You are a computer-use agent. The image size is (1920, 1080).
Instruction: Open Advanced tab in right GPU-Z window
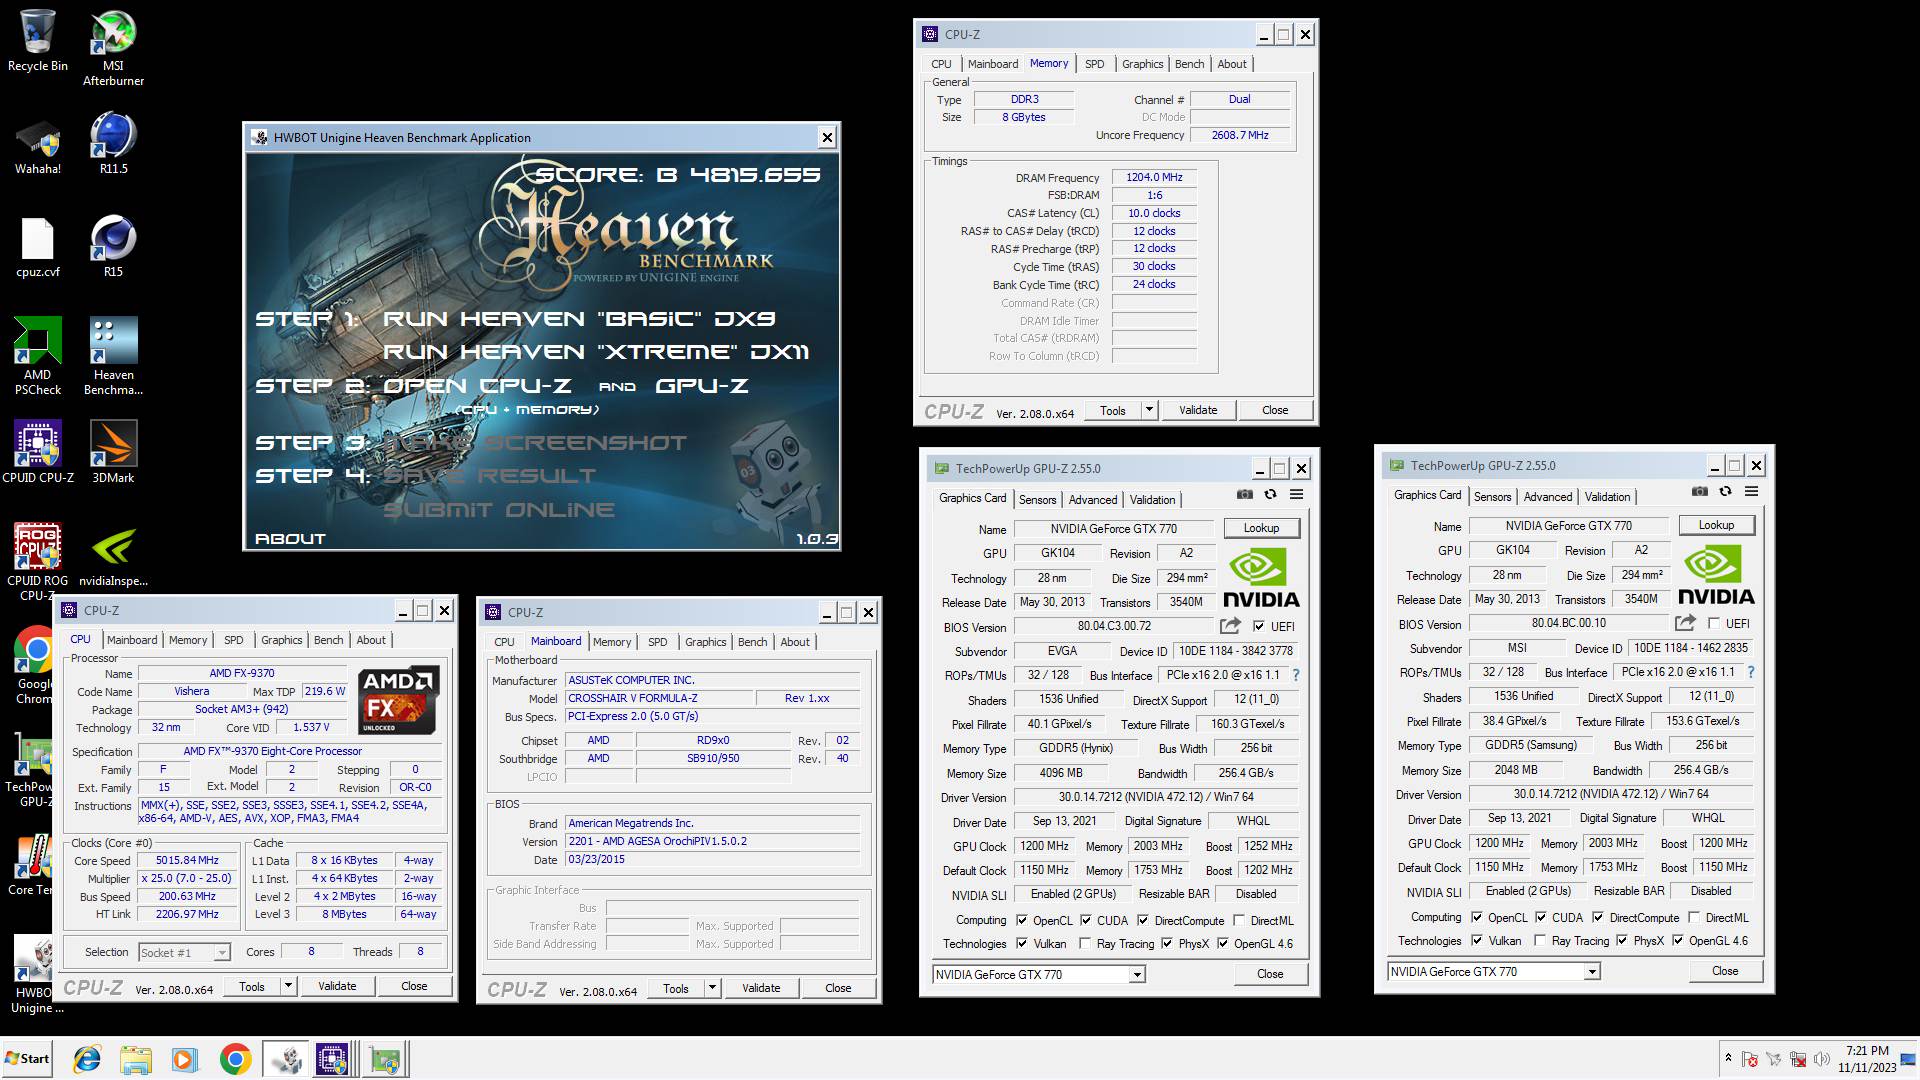point(1548,496)
